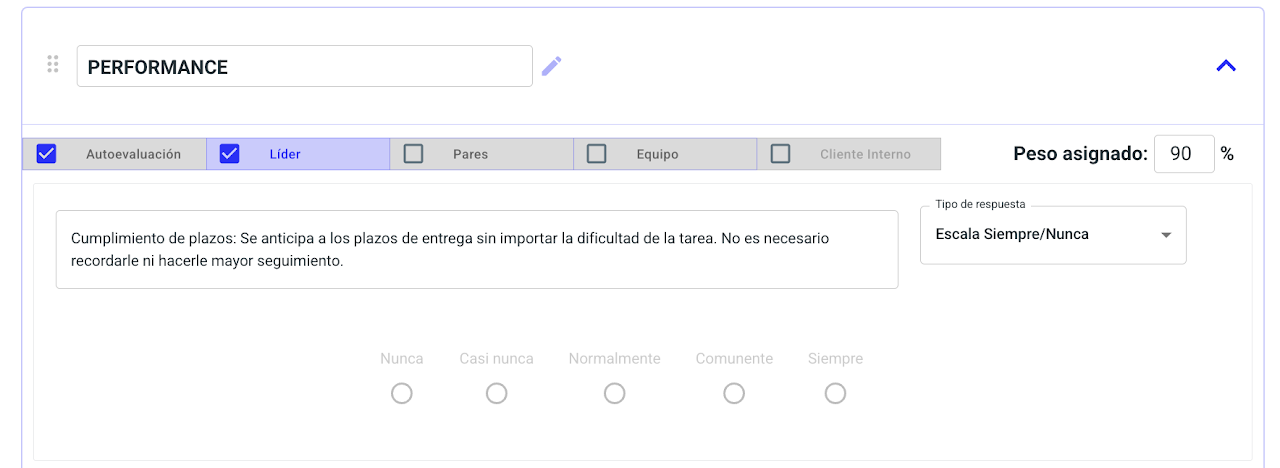Click the Cumplimiento de plazos question text box
This screenshot has width=1280, height=468.
[476, 249]
